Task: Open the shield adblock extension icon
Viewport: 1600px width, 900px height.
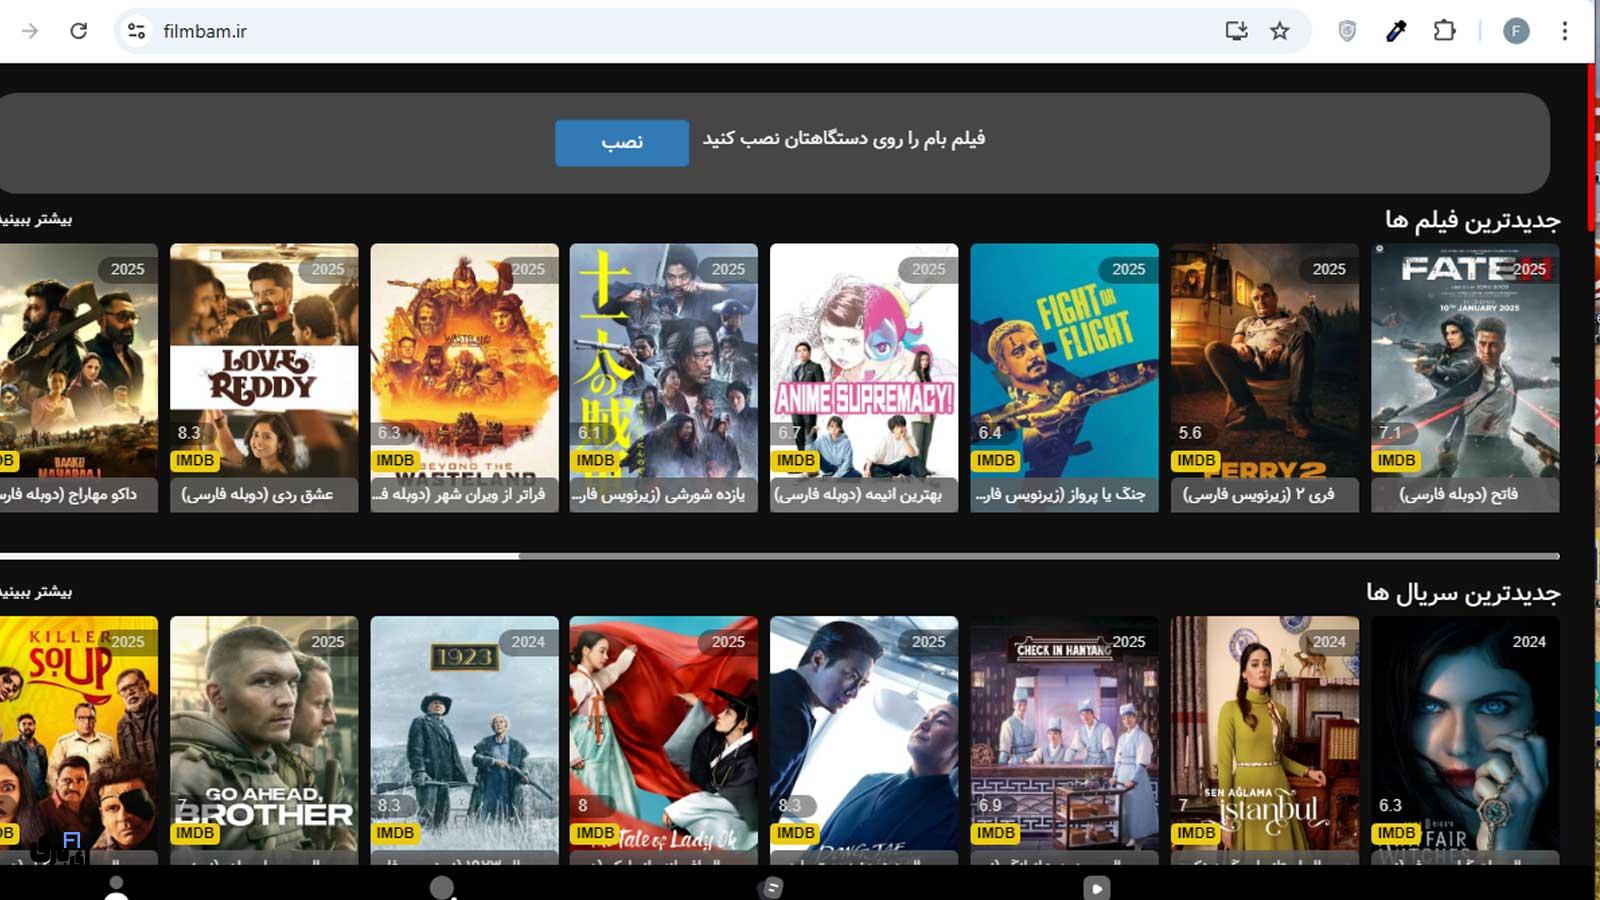Action: click(1345, 30)
